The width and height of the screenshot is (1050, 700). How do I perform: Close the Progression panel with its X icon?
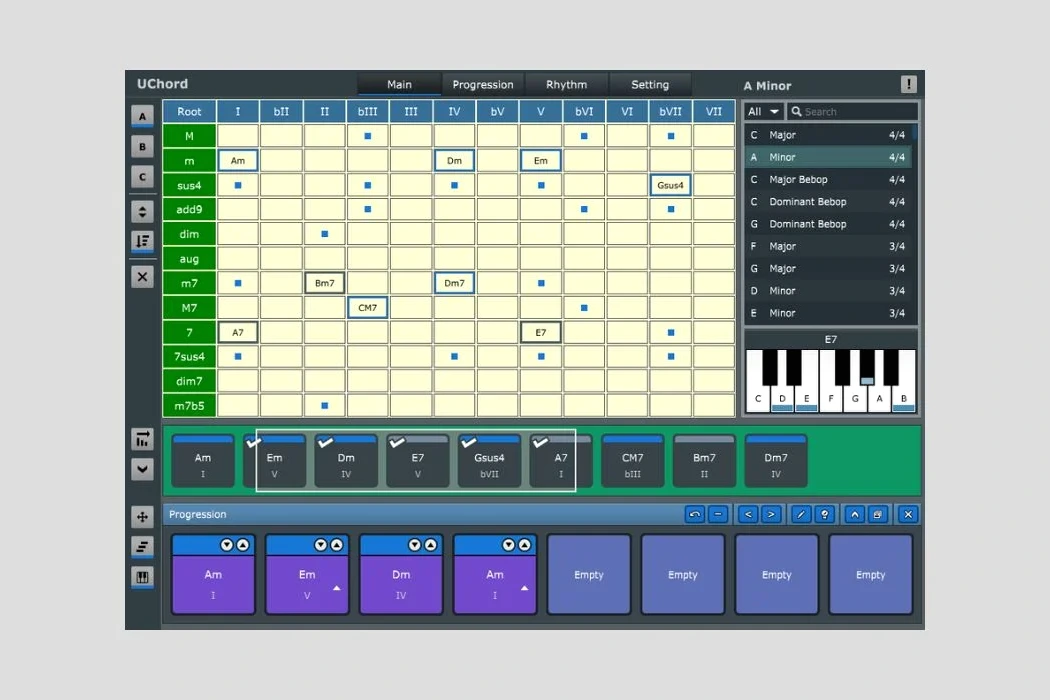[x=908, y=514]
